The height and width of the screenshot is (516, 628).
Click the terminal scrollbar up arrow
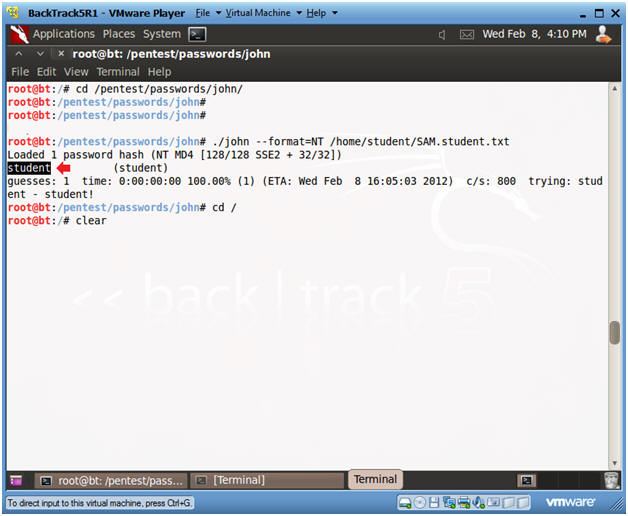pos(614,89)
